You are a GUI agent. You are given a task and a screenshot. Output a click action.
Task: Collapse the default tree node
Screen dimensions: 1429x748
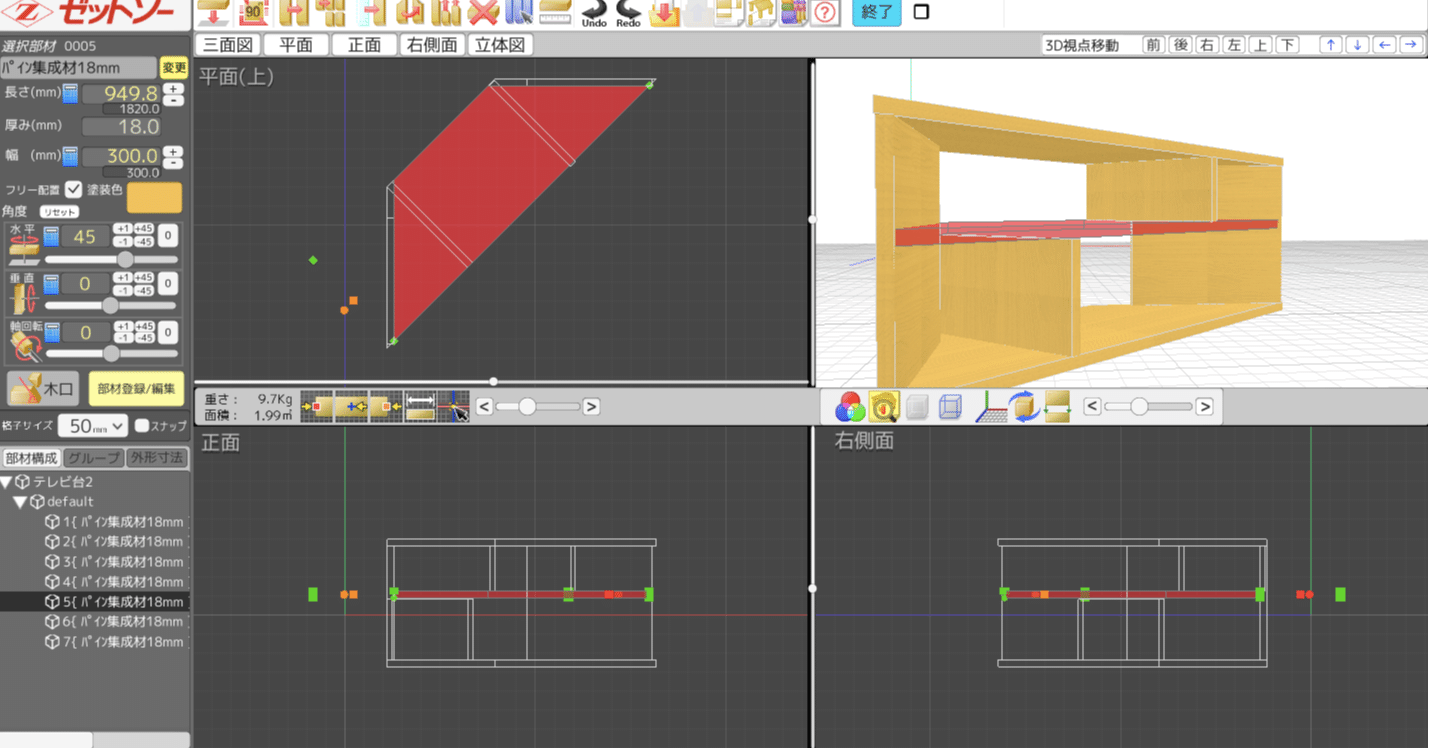click(x=20, y=502)
